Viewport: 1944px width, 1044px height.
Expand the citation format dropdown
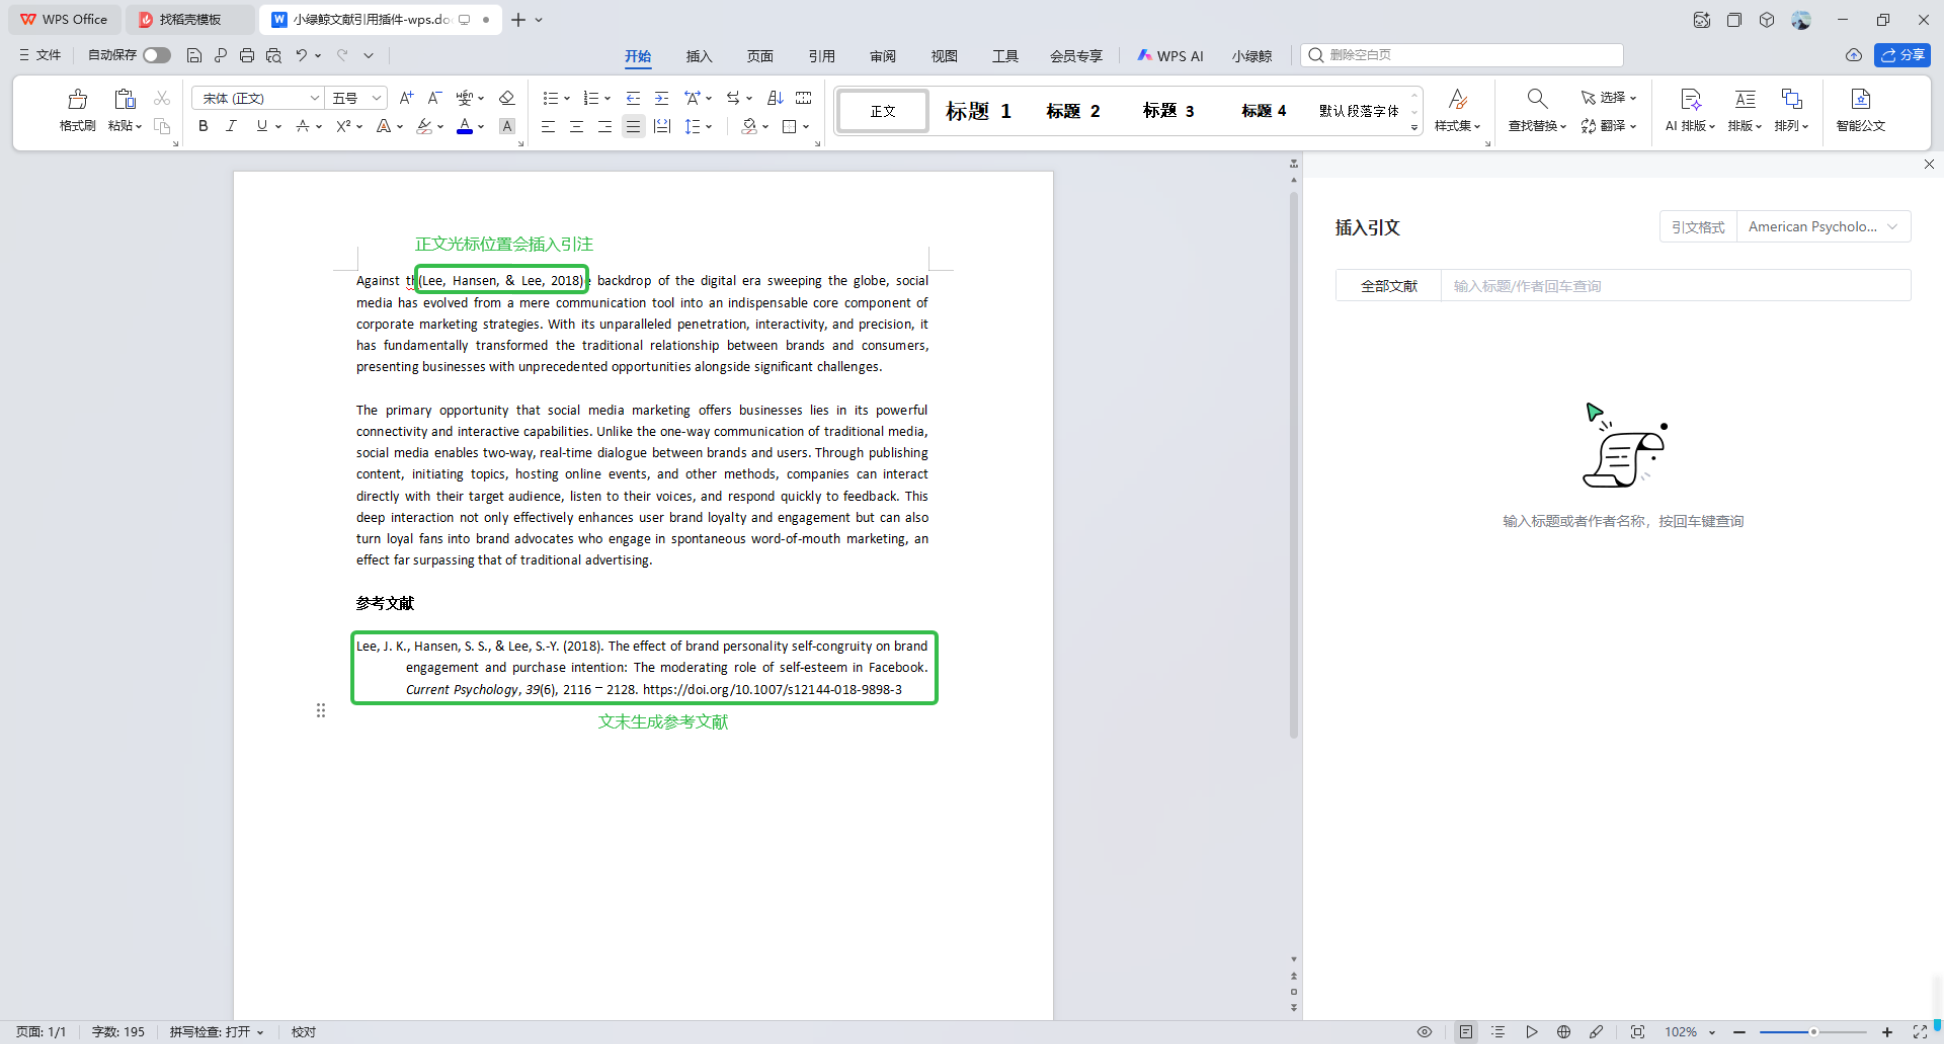pyautogui.click(x=1823, y=227)
